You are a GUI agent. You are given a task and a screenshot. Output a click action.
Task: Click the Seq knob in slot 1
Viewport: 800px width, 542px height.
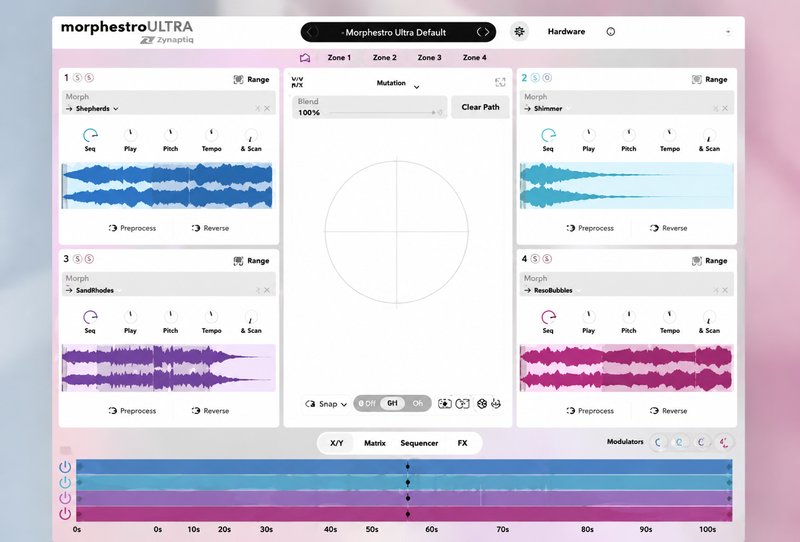[x=90, y=135]
